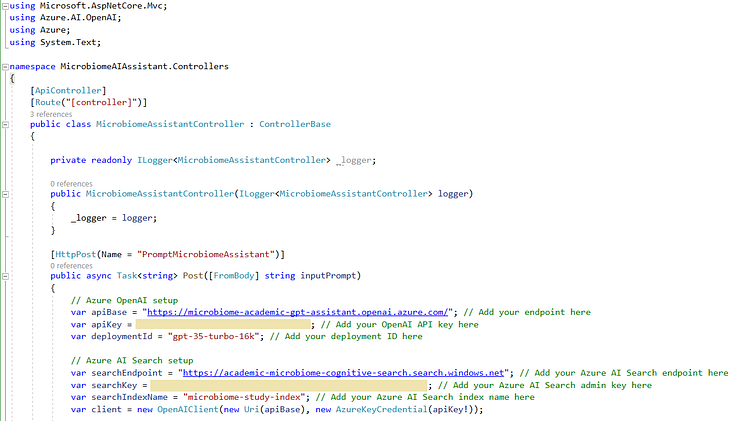The height and width of the screenshot is (423, 735).
Task: Click '// Add your deployment ID here' comment
Action: [346, 337]
